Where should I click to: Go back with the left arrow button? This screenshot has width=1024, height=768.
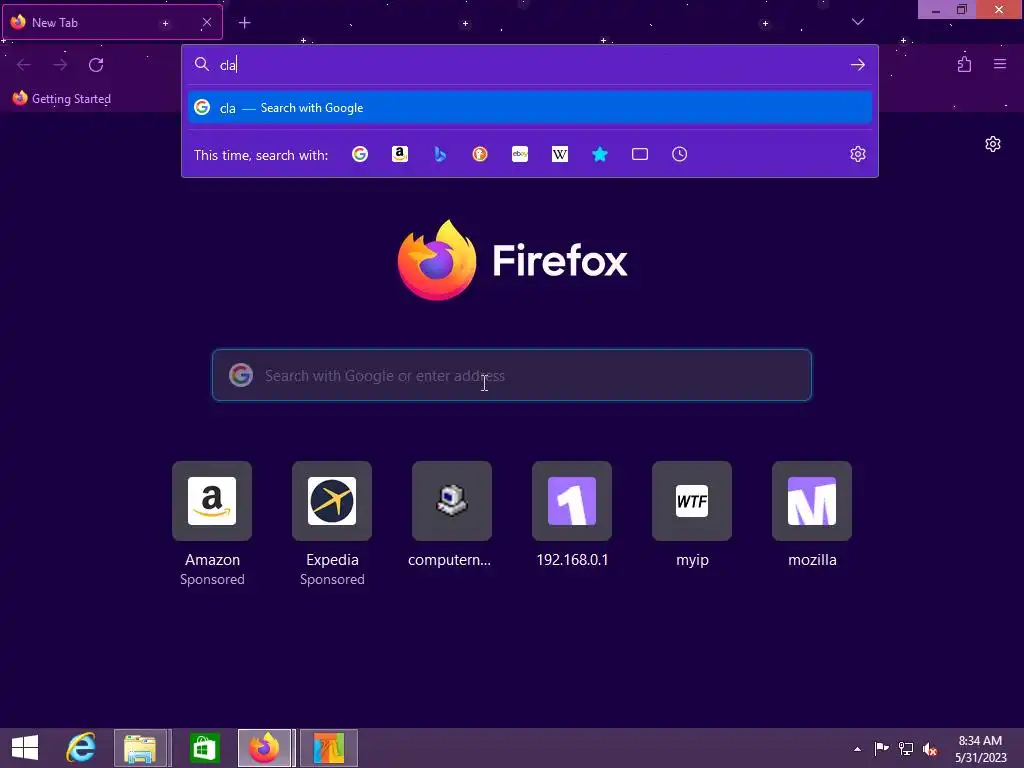(24, 65)
